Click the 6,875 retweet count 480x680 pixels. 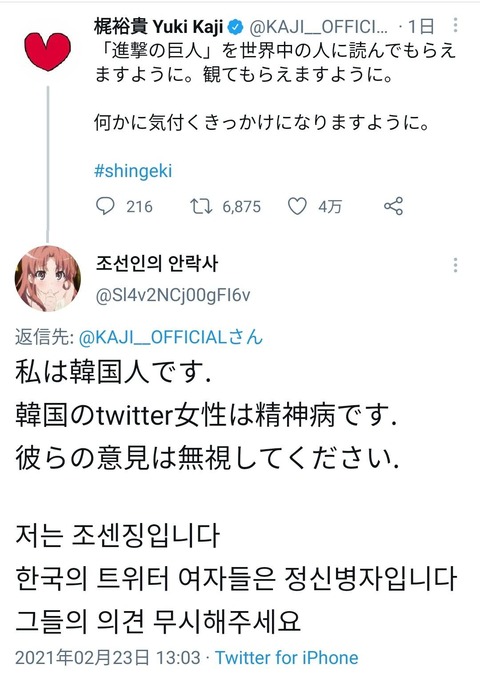click(x=242, y=207)
